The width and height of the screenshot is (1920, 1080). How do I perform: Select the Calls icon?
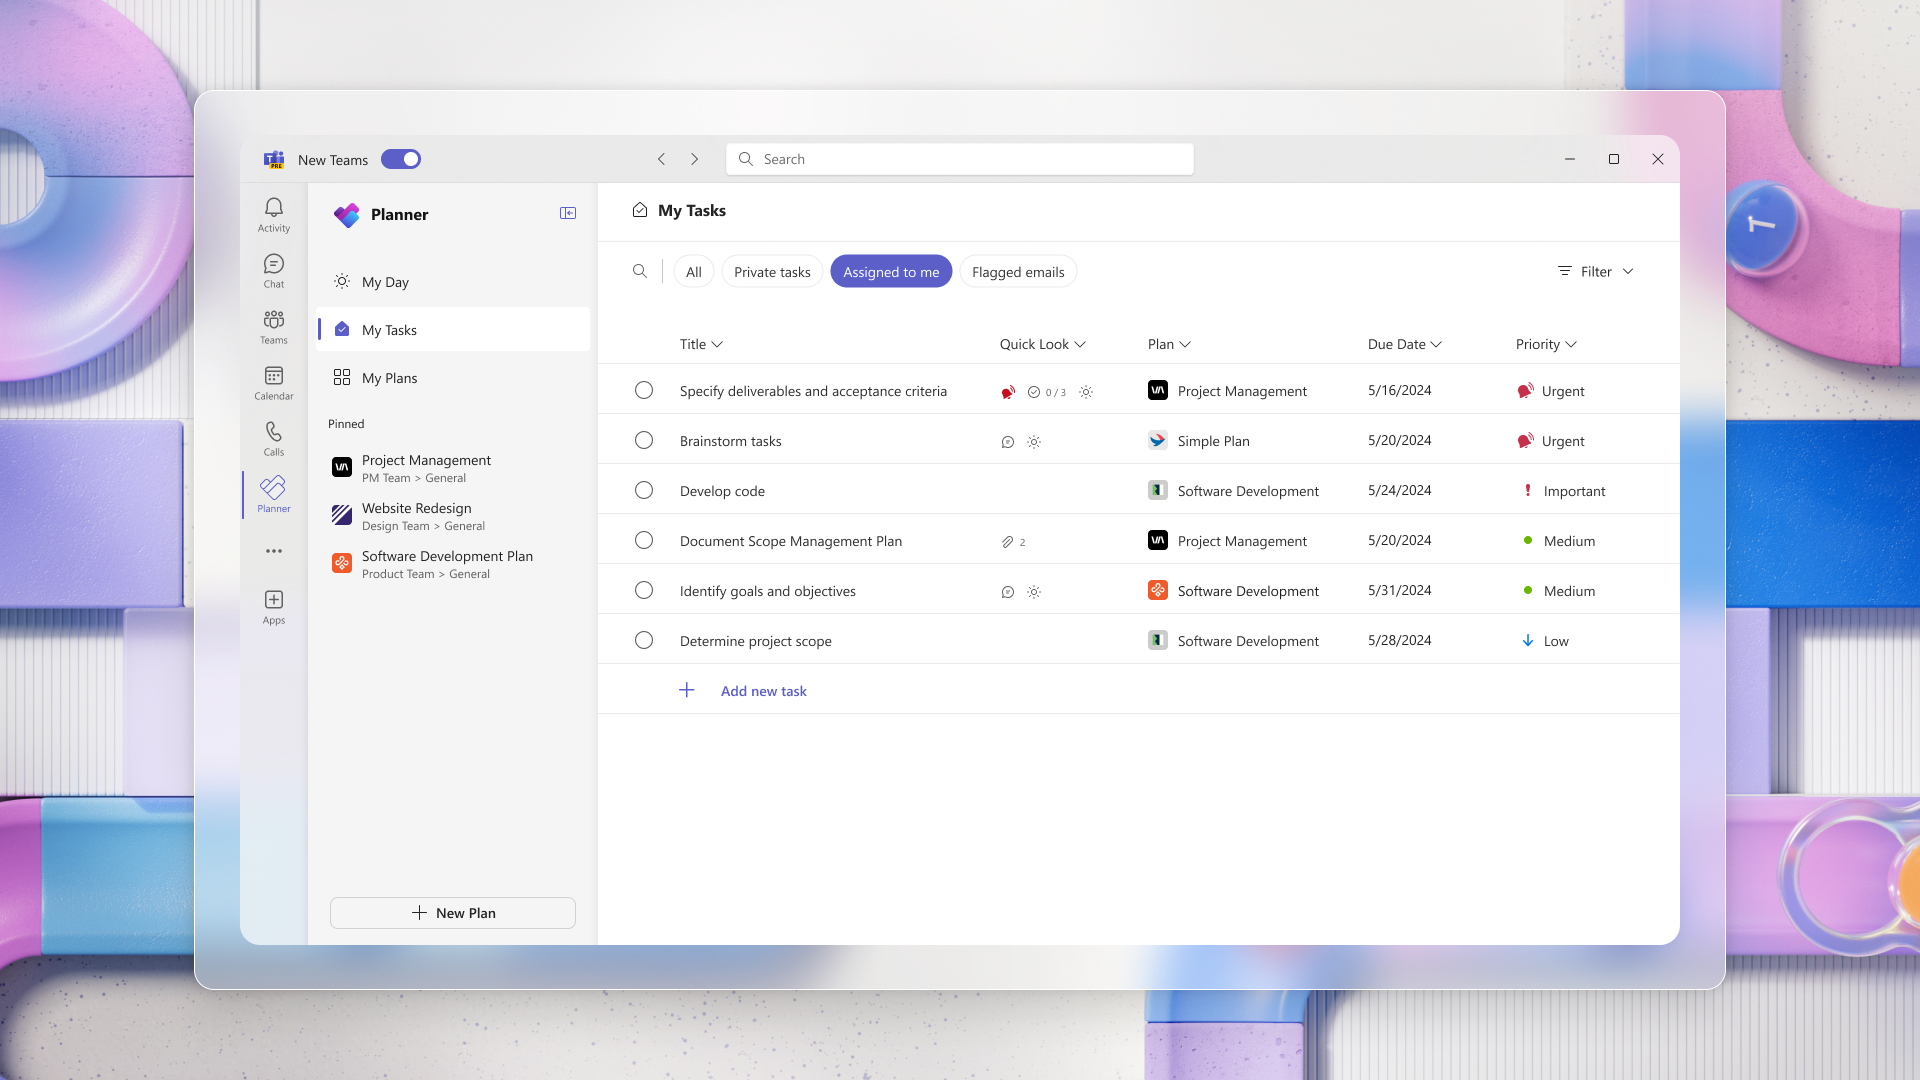273,438
